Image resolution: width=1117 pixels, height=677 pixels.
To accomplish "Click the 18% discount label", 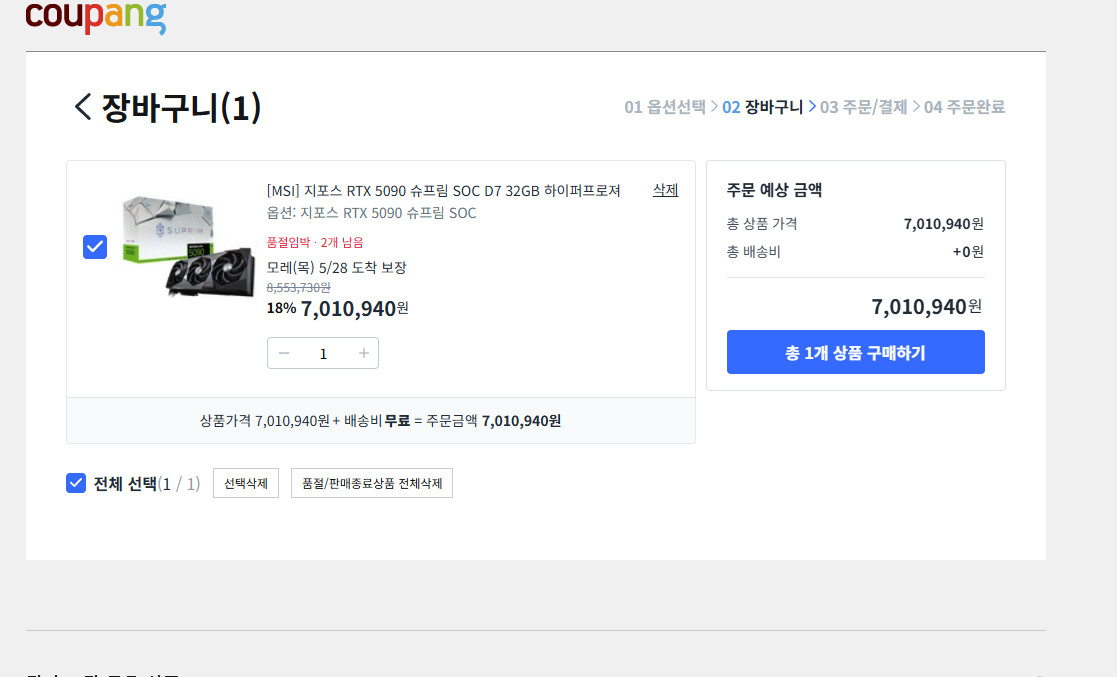I will click(281, 309).
